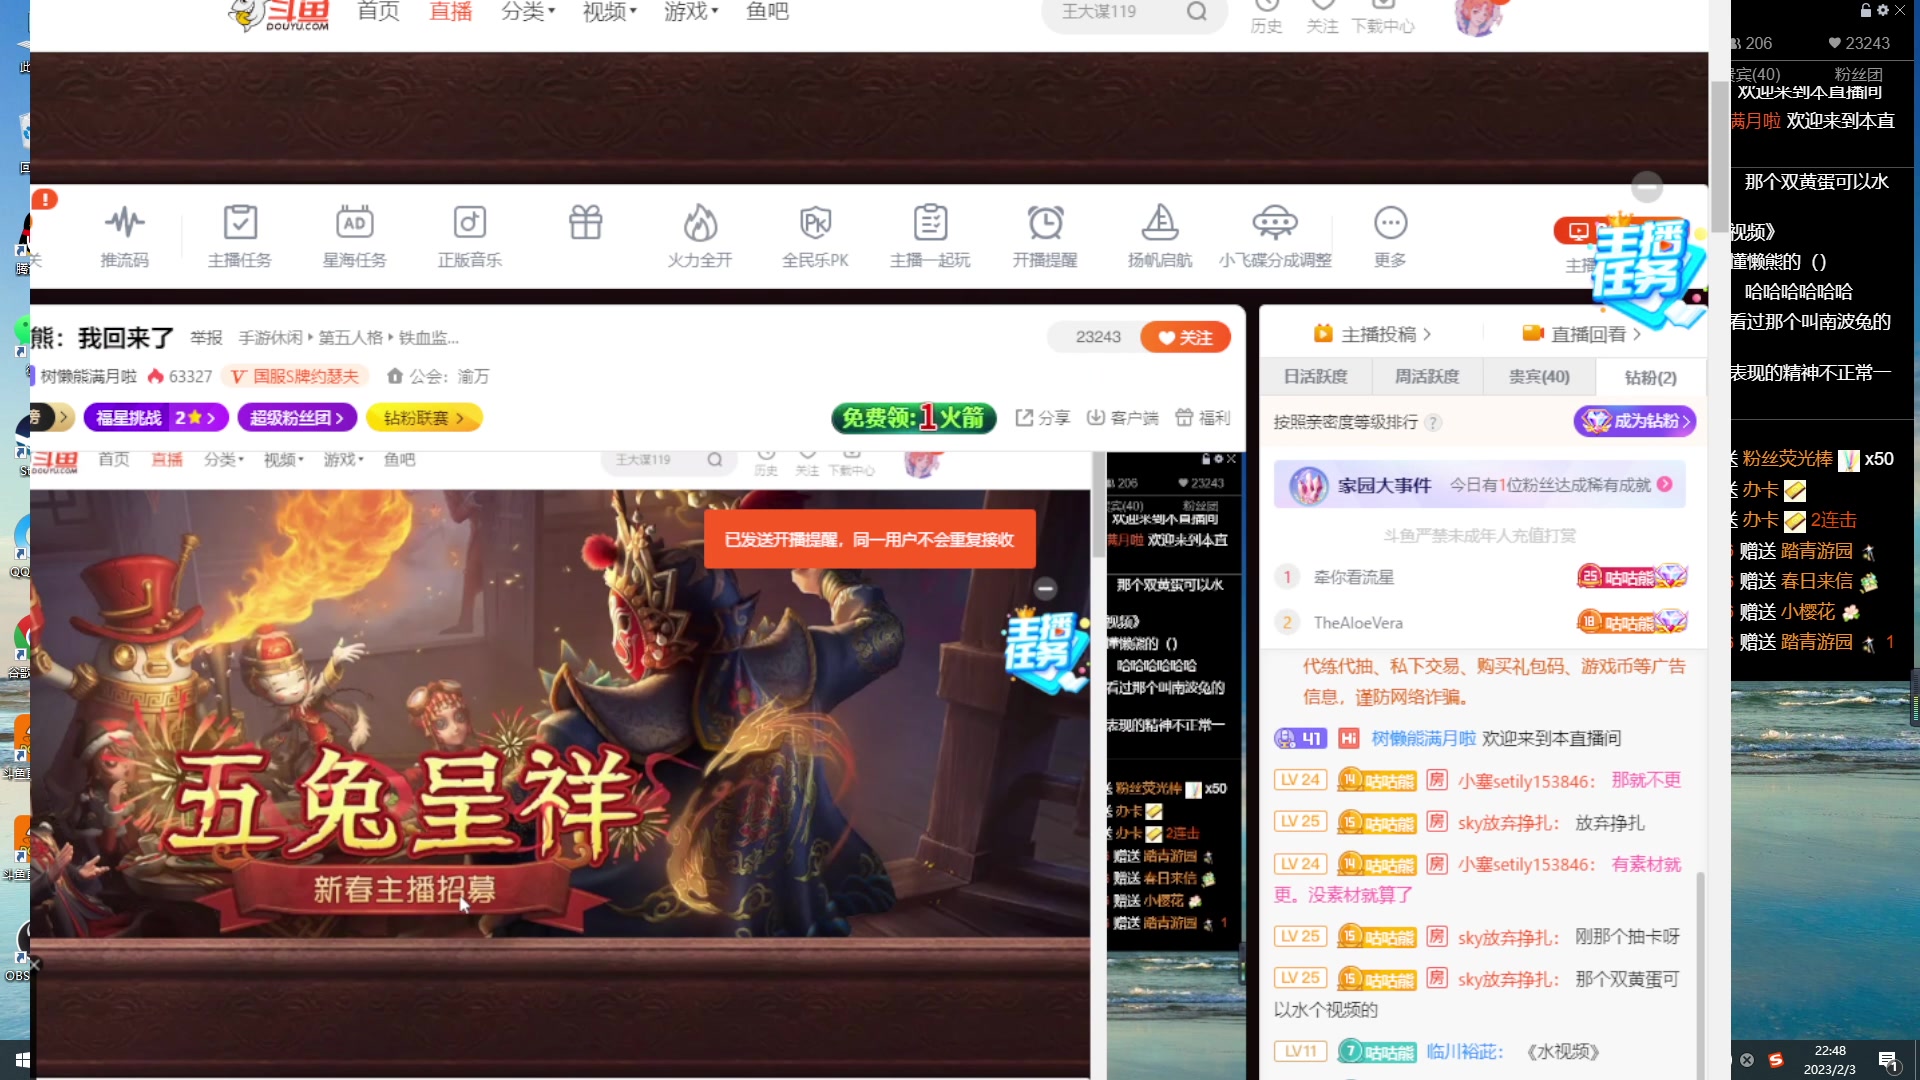Open the settings gear in the overlay chat window
Screen dimensions: 1920x1080
pyautogui.click(x=1883, y=10)
